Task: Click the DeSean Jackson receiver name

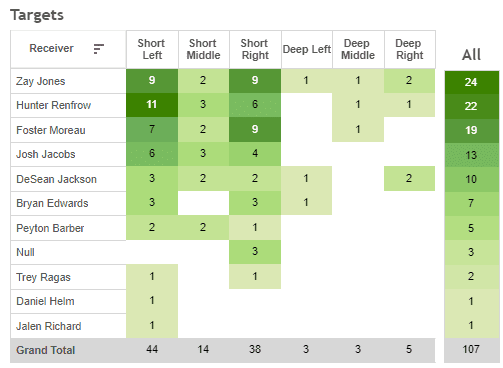Action: click(x=56, y=179)
